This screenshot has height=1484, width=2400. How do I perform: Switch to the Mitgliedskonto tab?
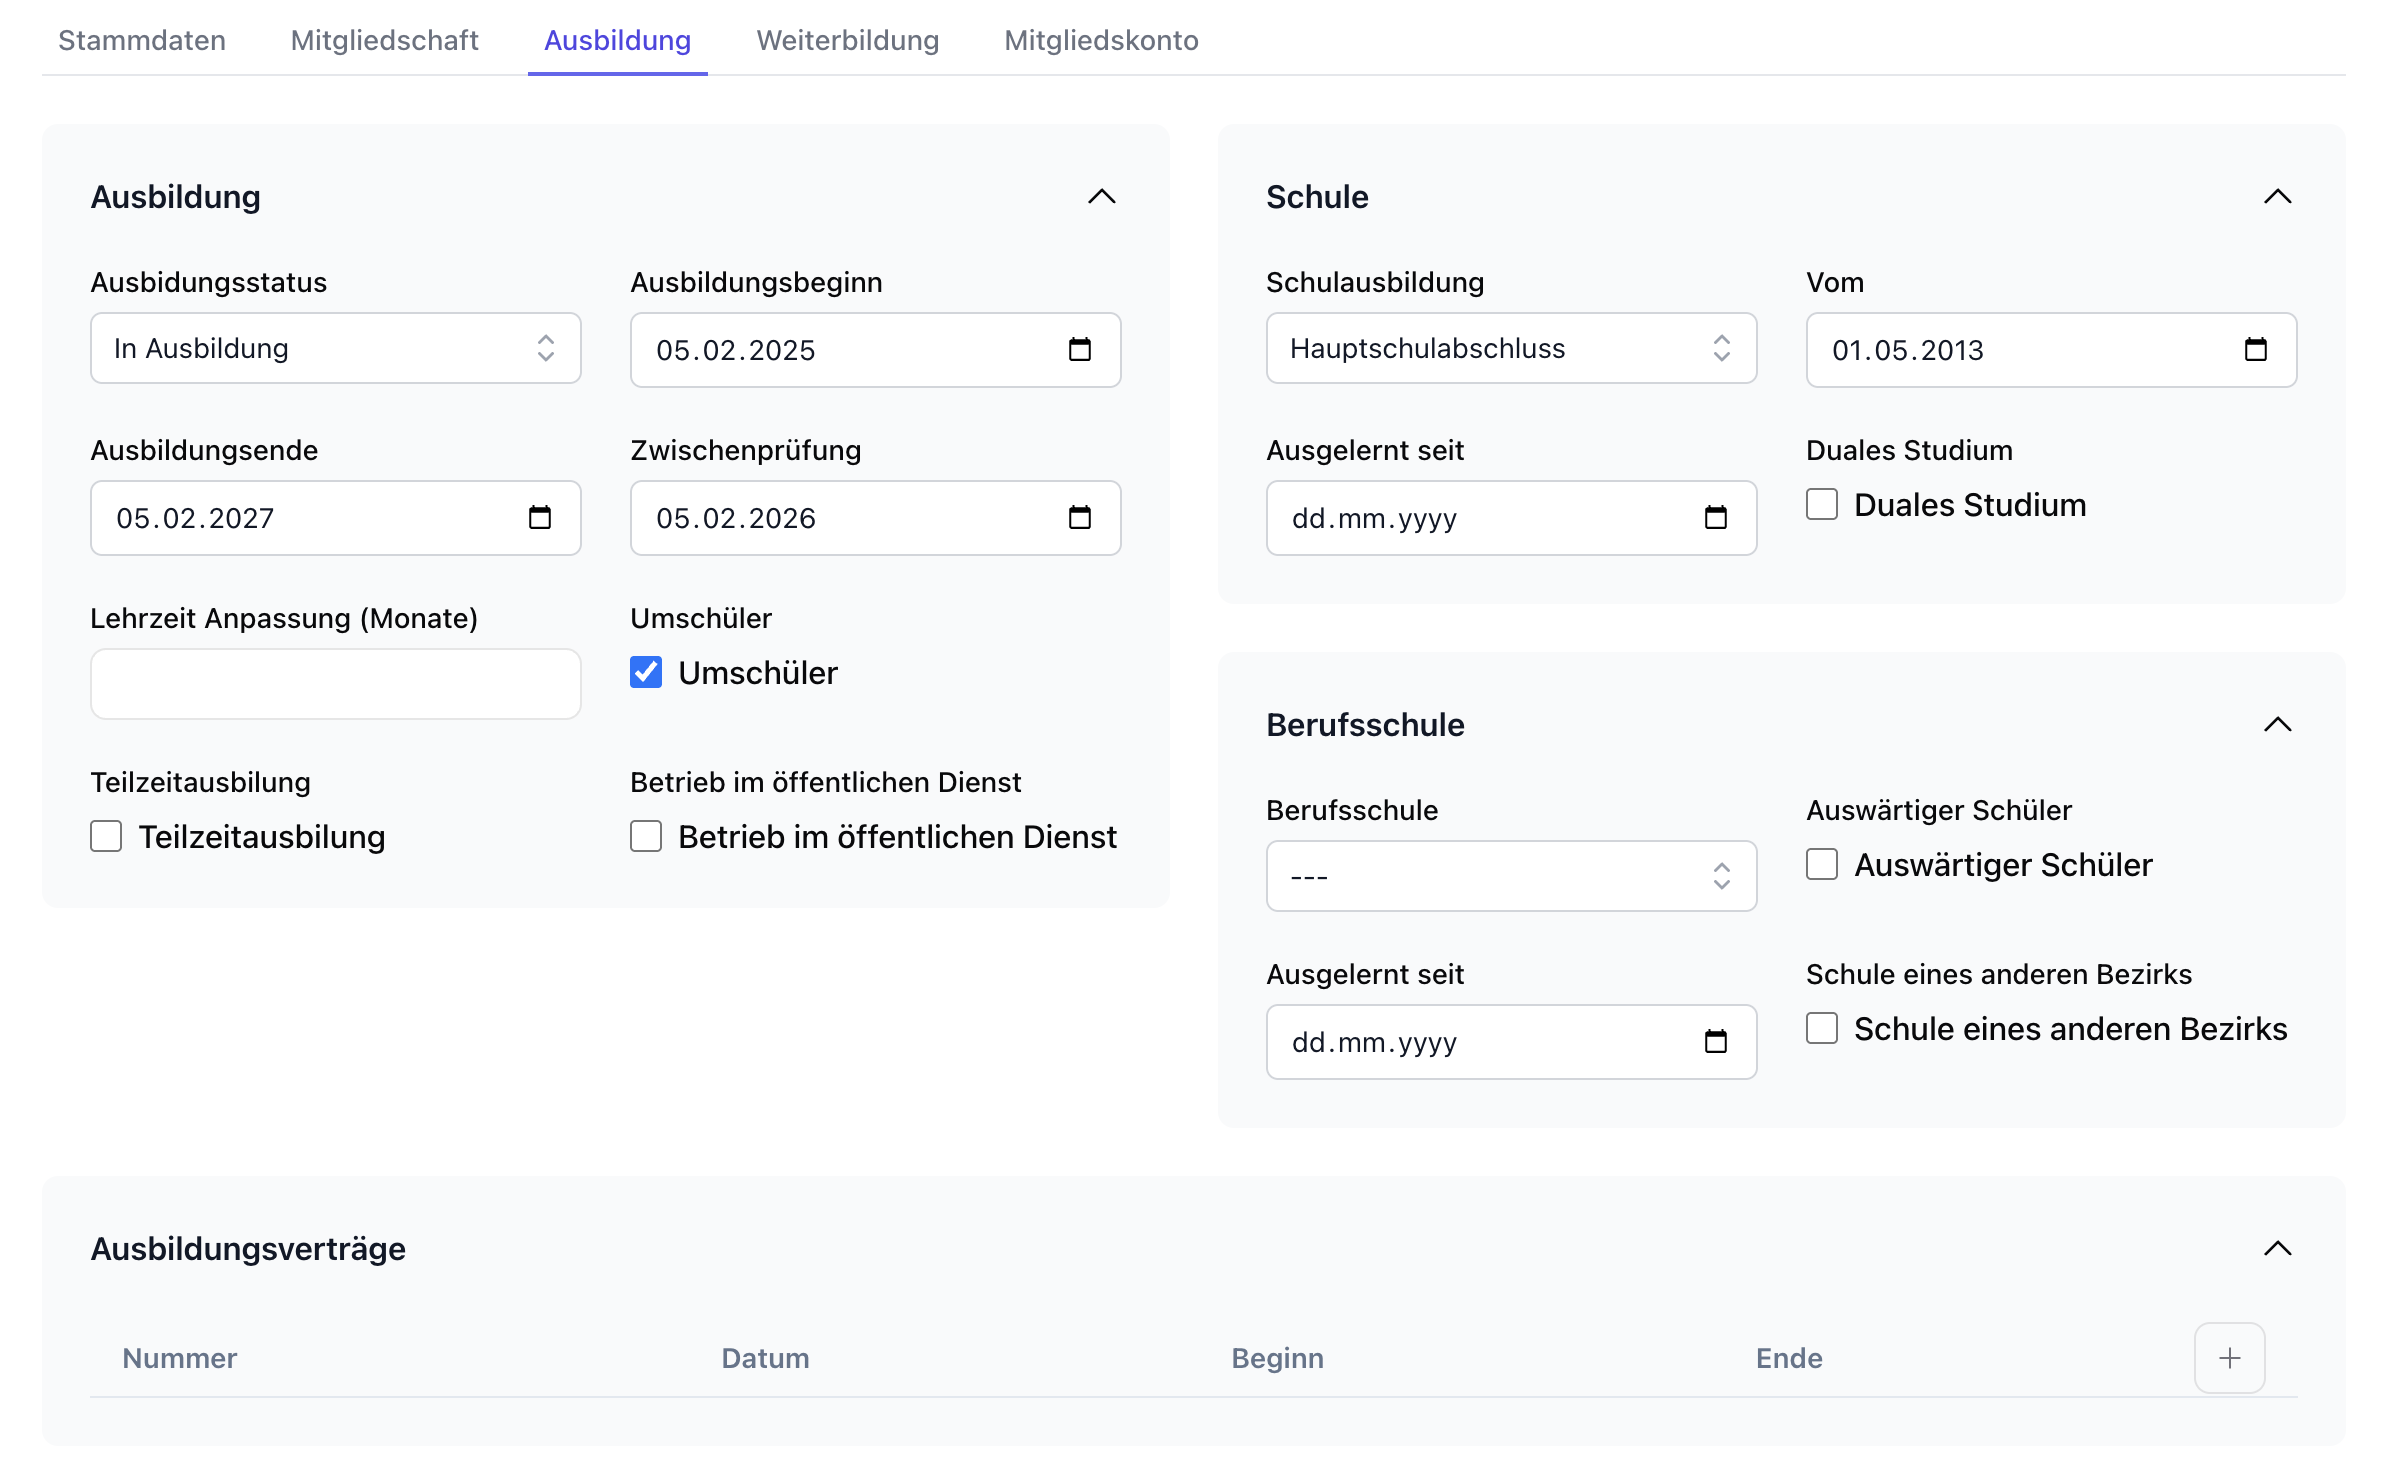1101,40
